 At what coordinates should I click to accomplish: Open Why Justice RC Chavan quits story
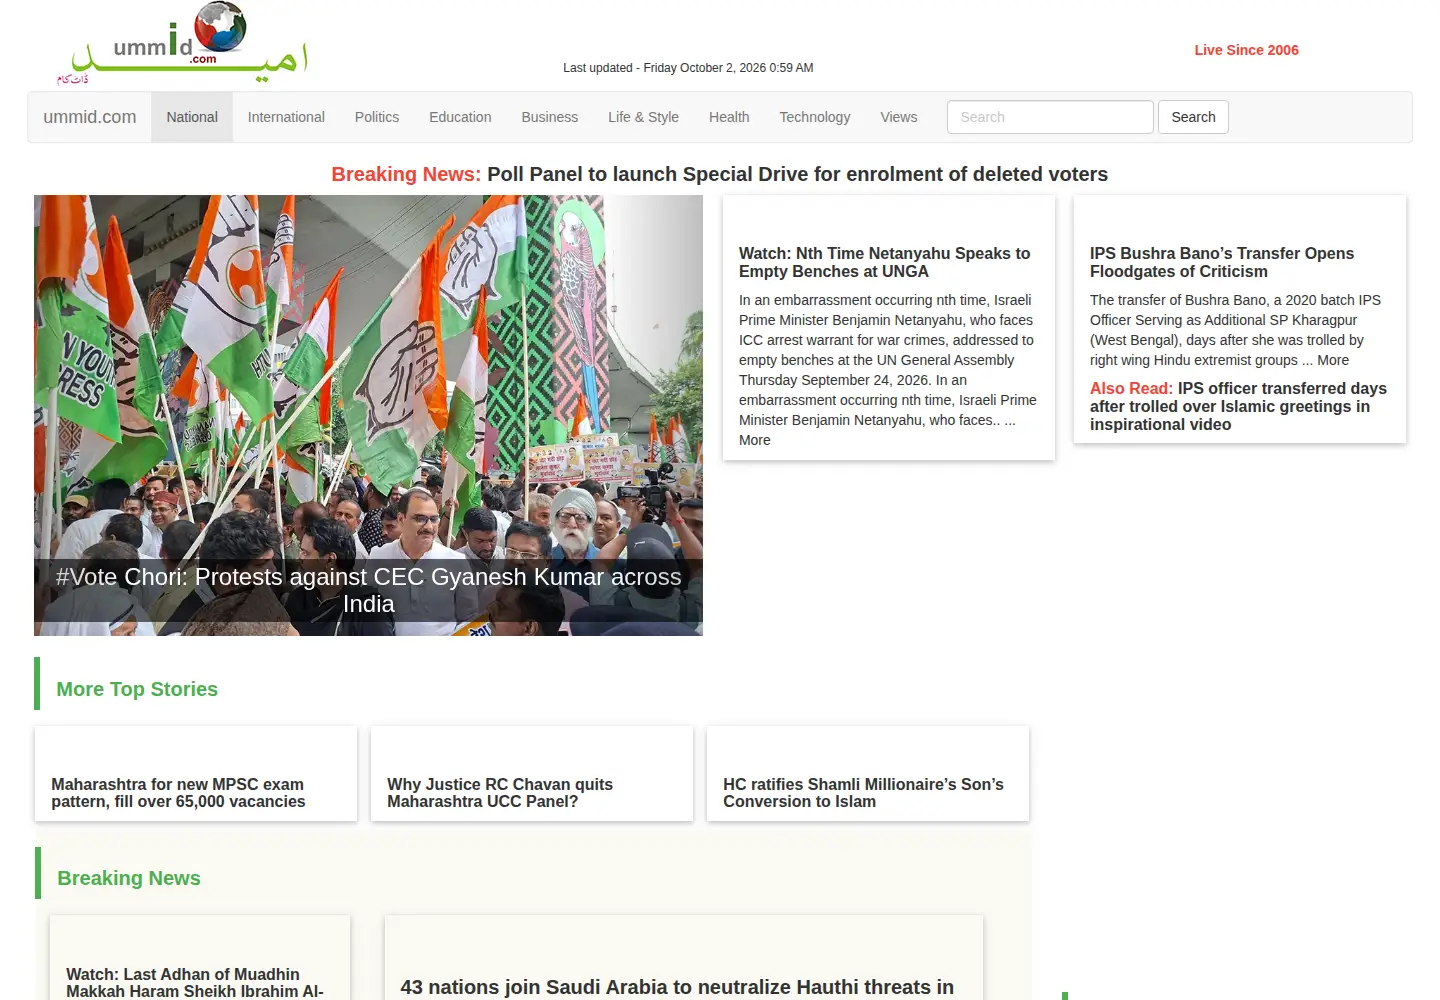500,793
